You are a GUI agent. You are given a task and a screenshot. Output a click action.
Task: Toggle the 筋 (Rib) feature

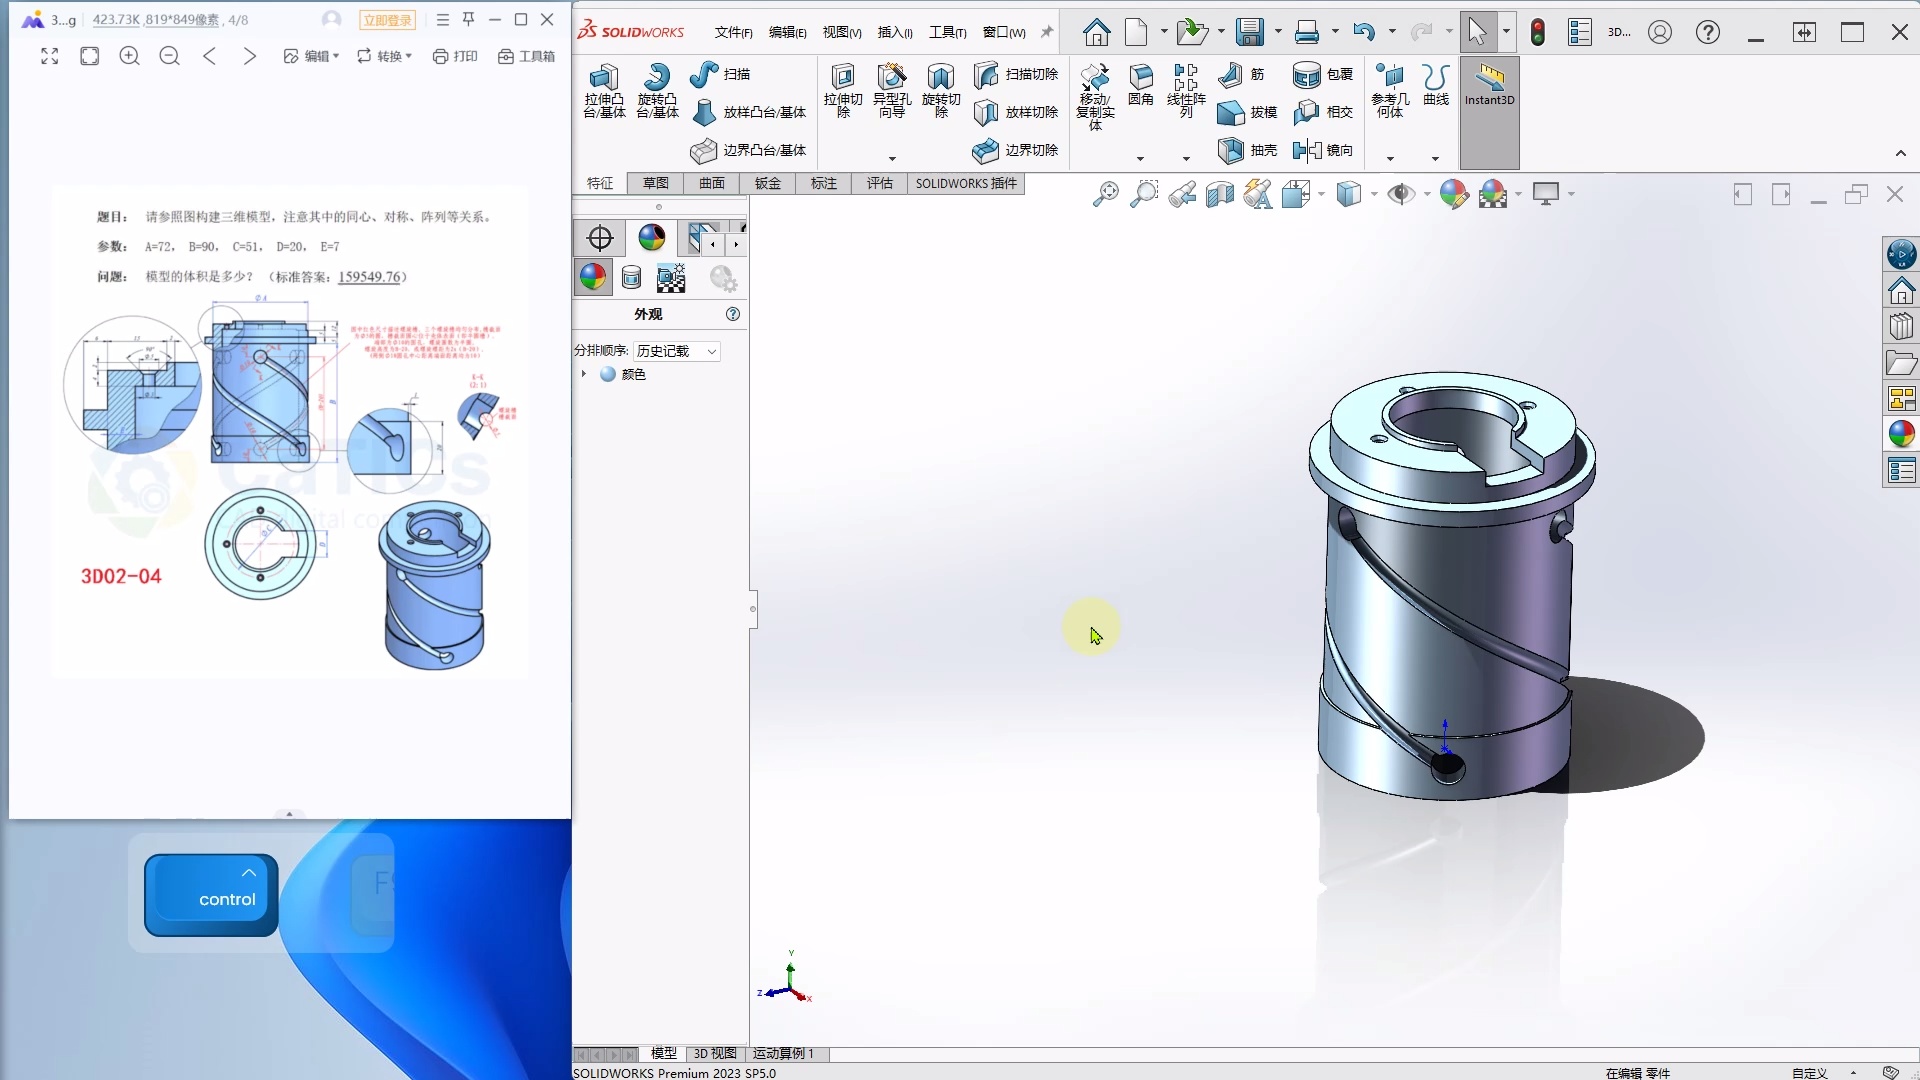click(1243, 75)
